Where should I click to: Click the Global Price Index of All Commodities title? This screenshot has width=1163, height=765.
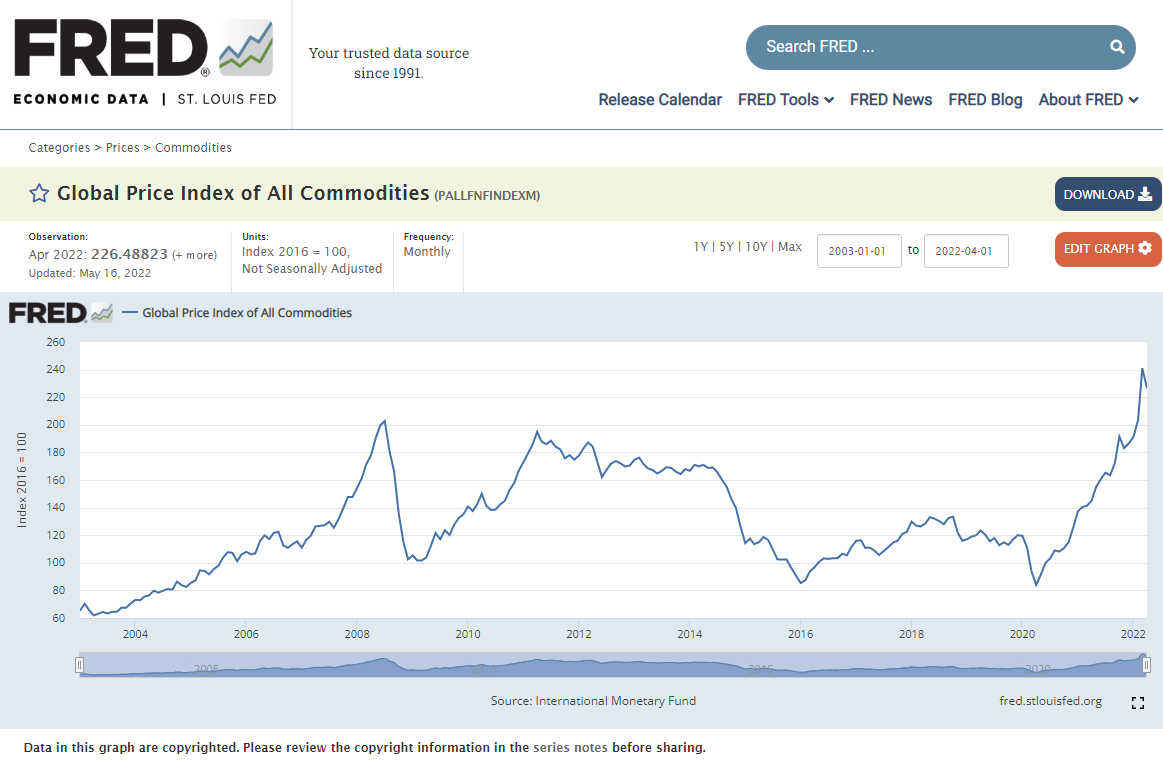(243, 193)
